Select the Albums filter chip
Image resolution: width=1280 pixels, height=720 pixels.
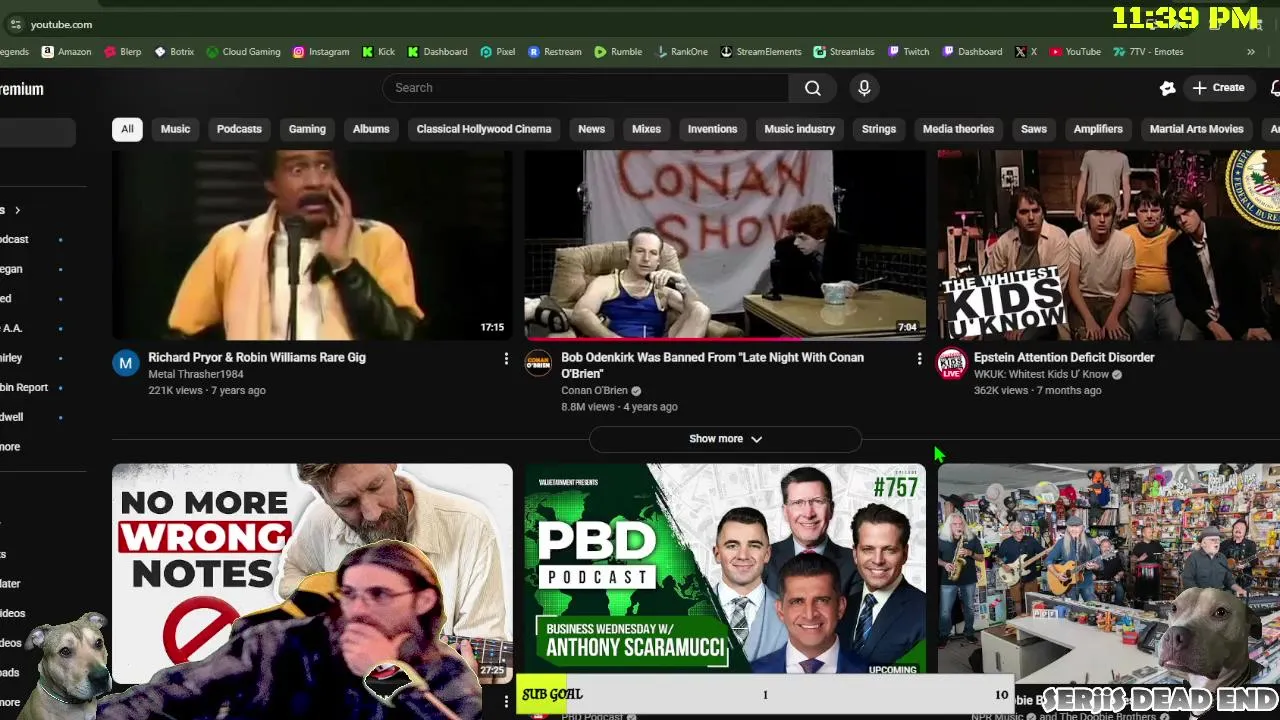coord(371,129)
